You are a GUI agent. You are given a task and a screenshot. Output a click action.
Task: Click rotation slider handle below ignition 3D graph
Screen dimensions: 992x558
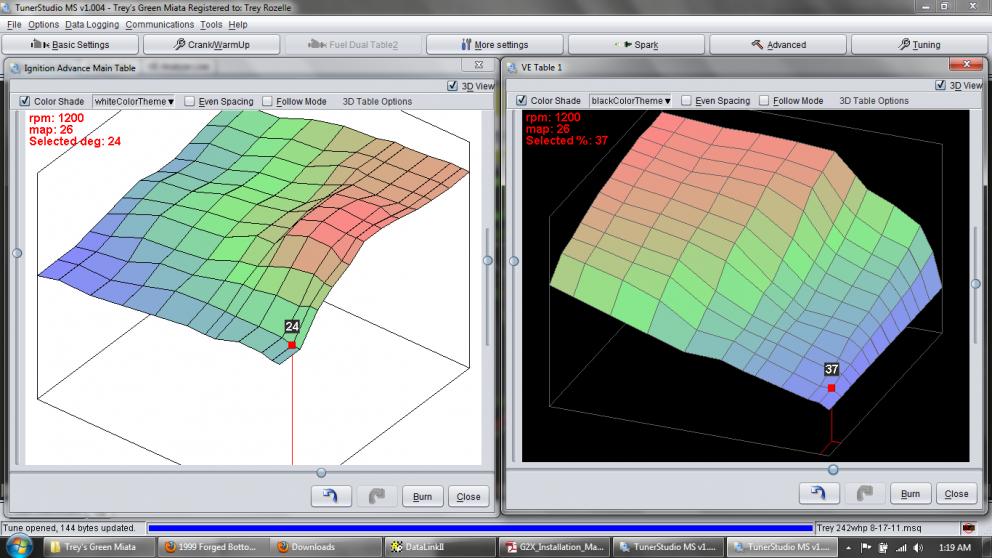[321, 472]
